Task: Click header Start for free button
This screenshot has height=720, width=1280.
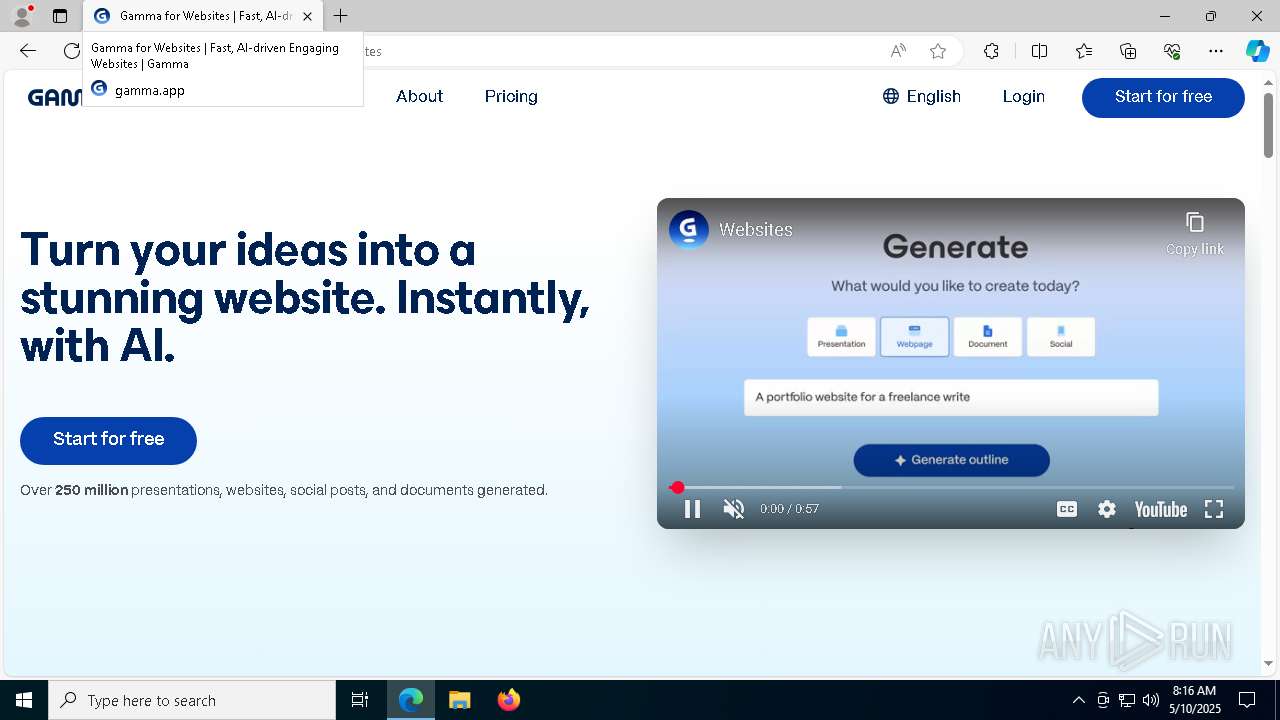Action: pos(1163,97)
